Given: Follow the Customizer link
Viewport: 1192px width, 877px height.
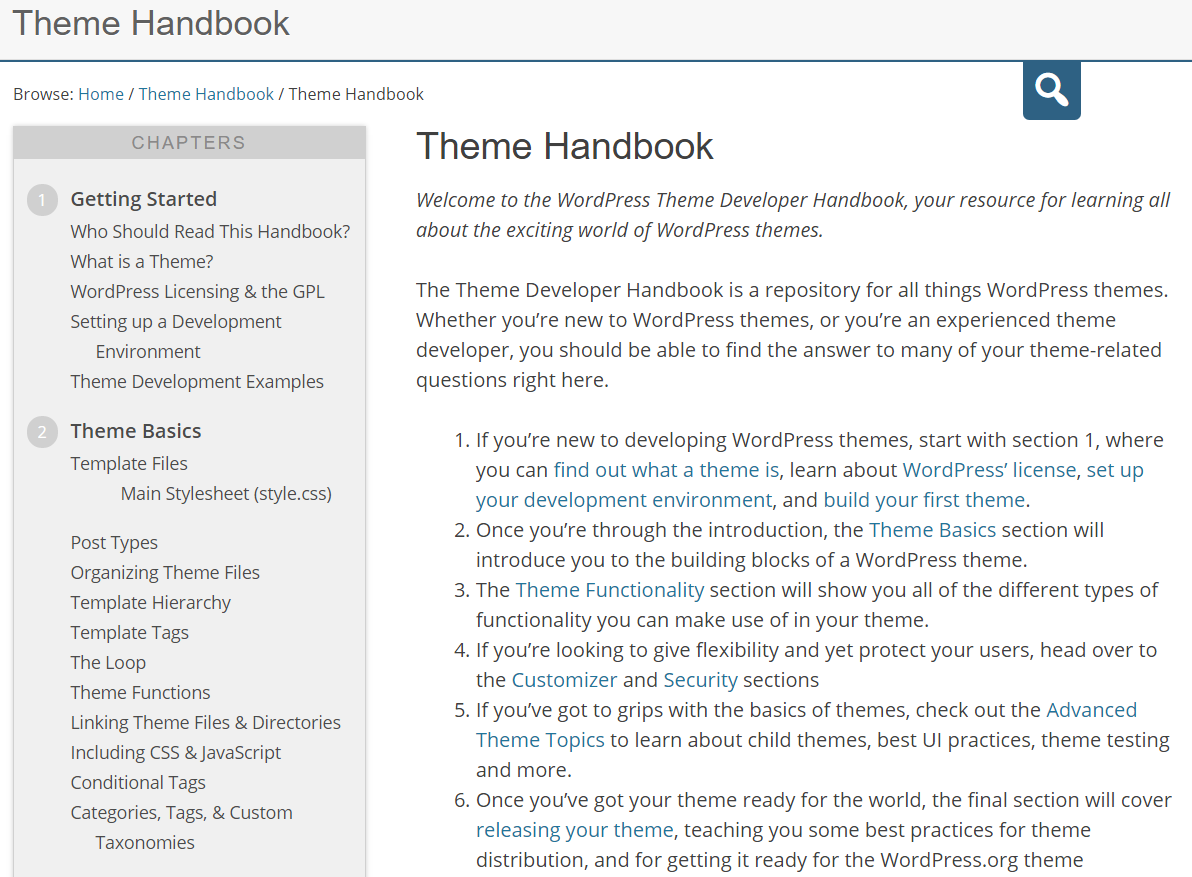Looking at the screenshot, I should (x=564, y=680).
